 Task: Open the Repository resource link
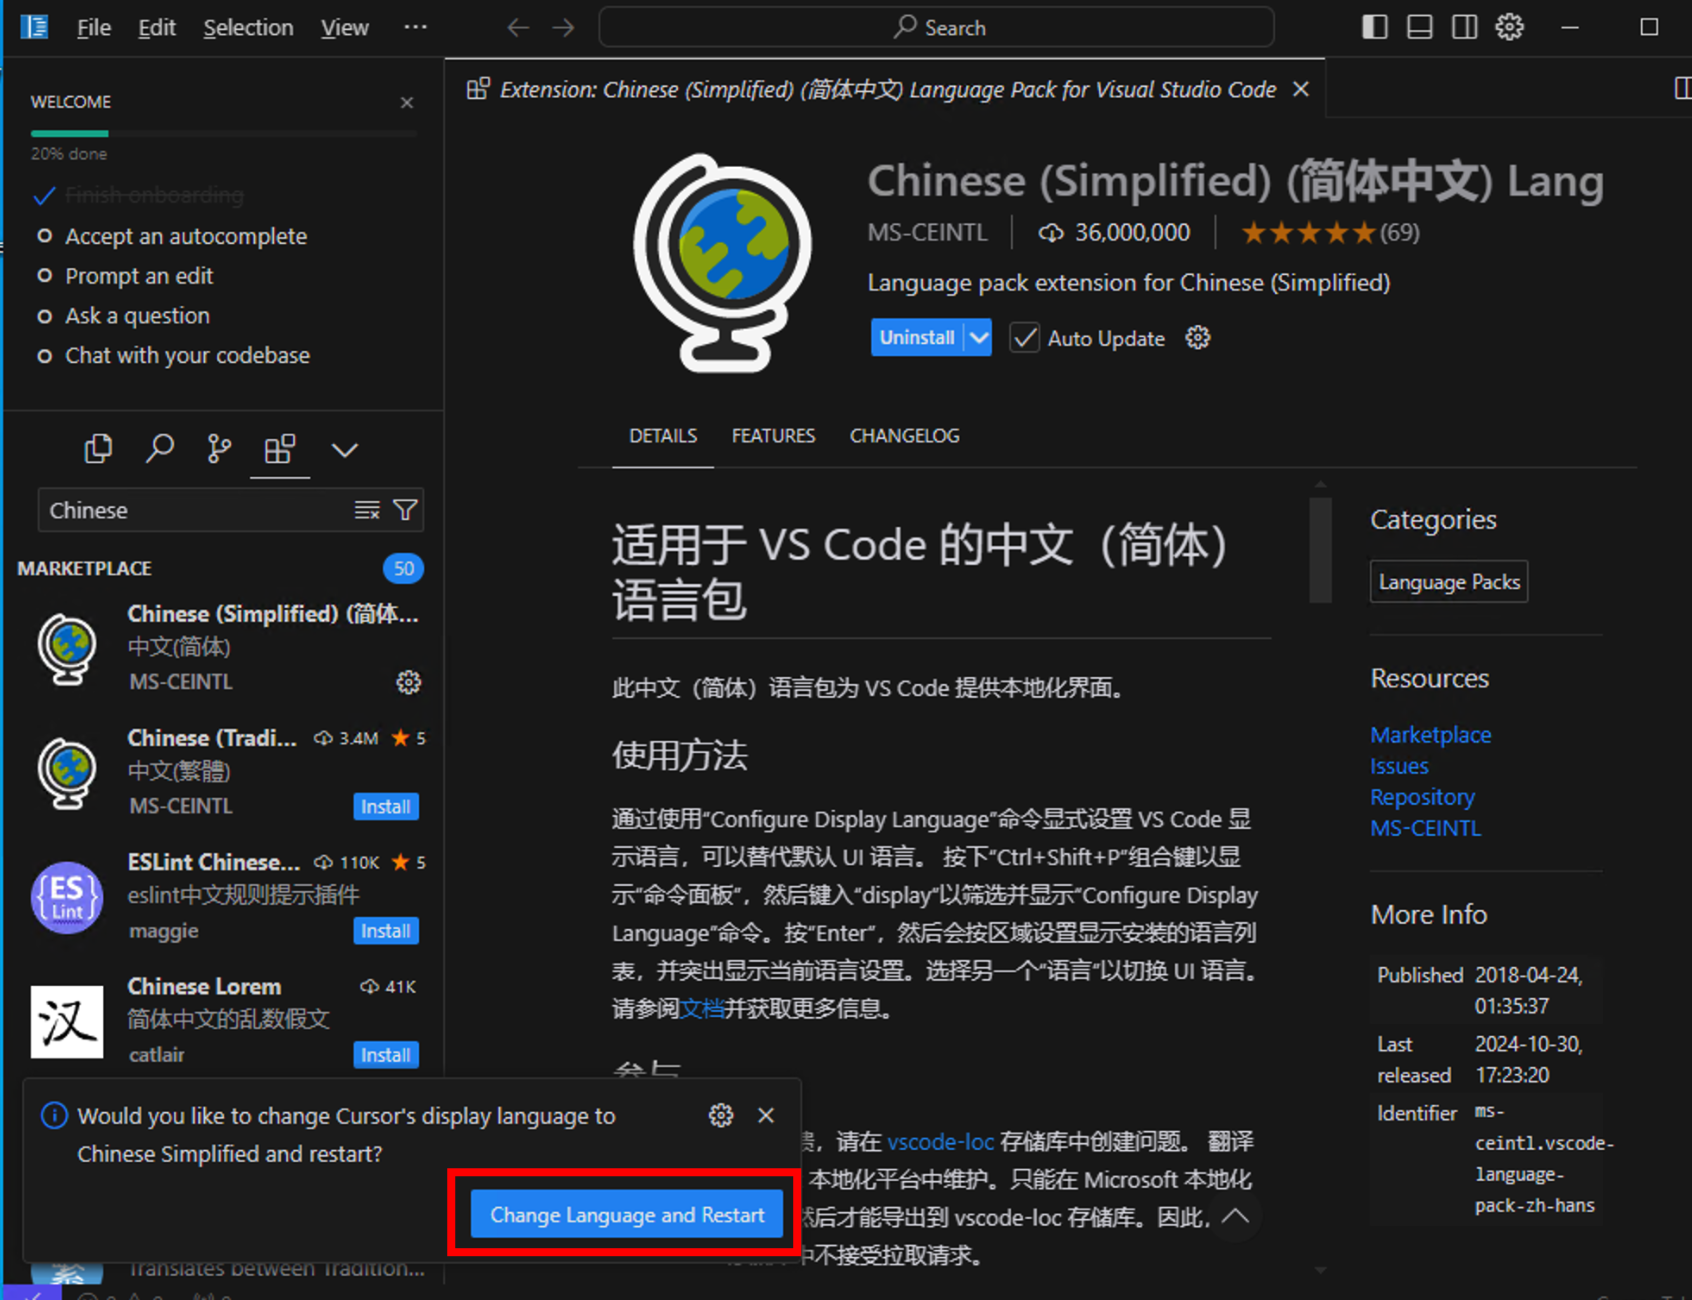1422,797
